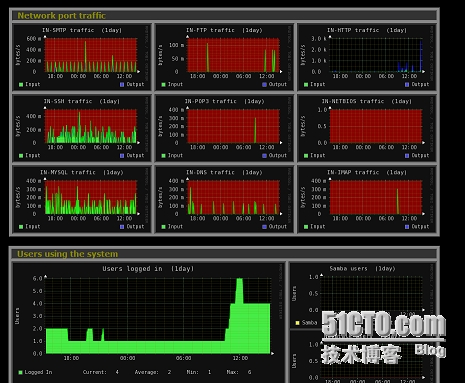Click the 'Current: 4' users statistic
This screenshot has height=383, width=465.
(101, 372)
